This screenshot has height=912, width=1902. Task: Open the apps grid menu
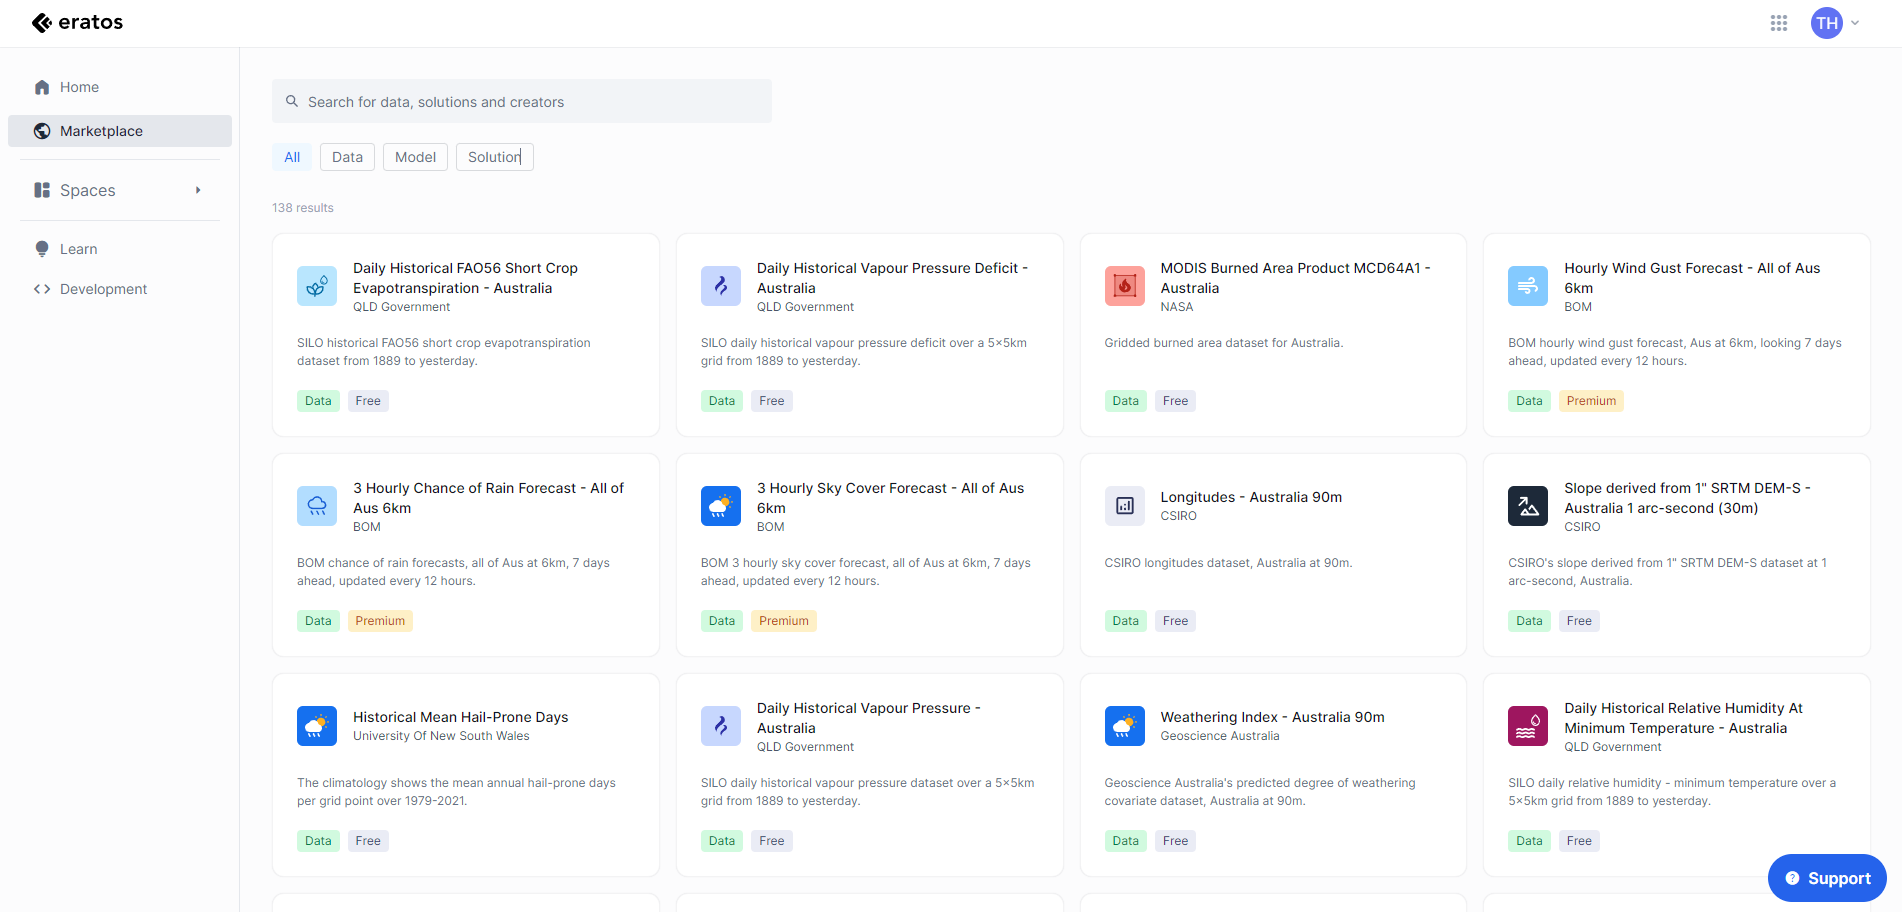coord(1778,23)
